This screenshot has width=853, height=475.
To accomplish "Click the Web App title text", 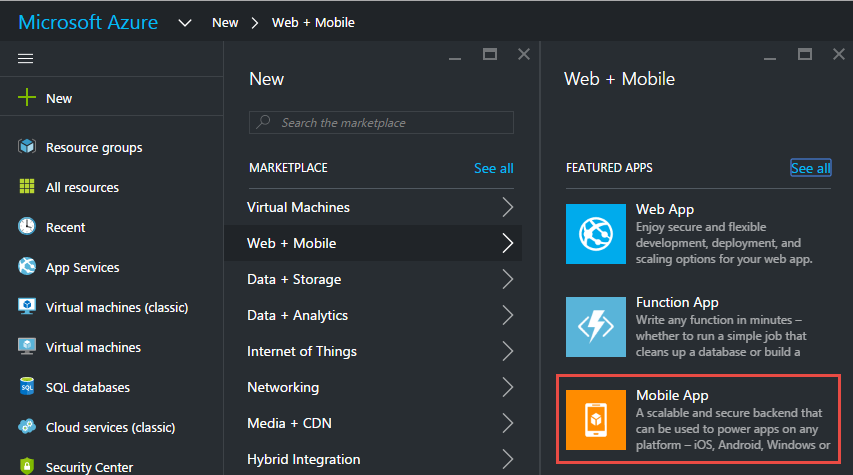I will tap(665, 209).
